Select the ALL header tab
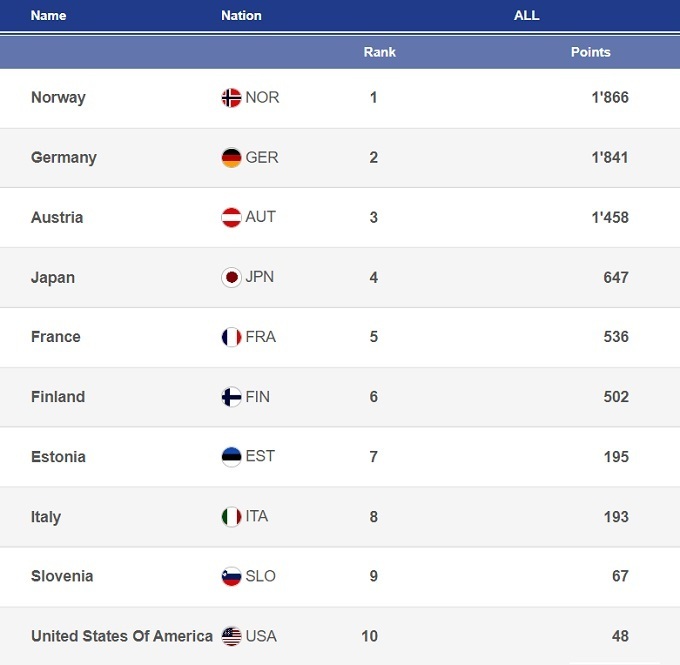This screenshot has height=665, width=680. coord(526,16)
